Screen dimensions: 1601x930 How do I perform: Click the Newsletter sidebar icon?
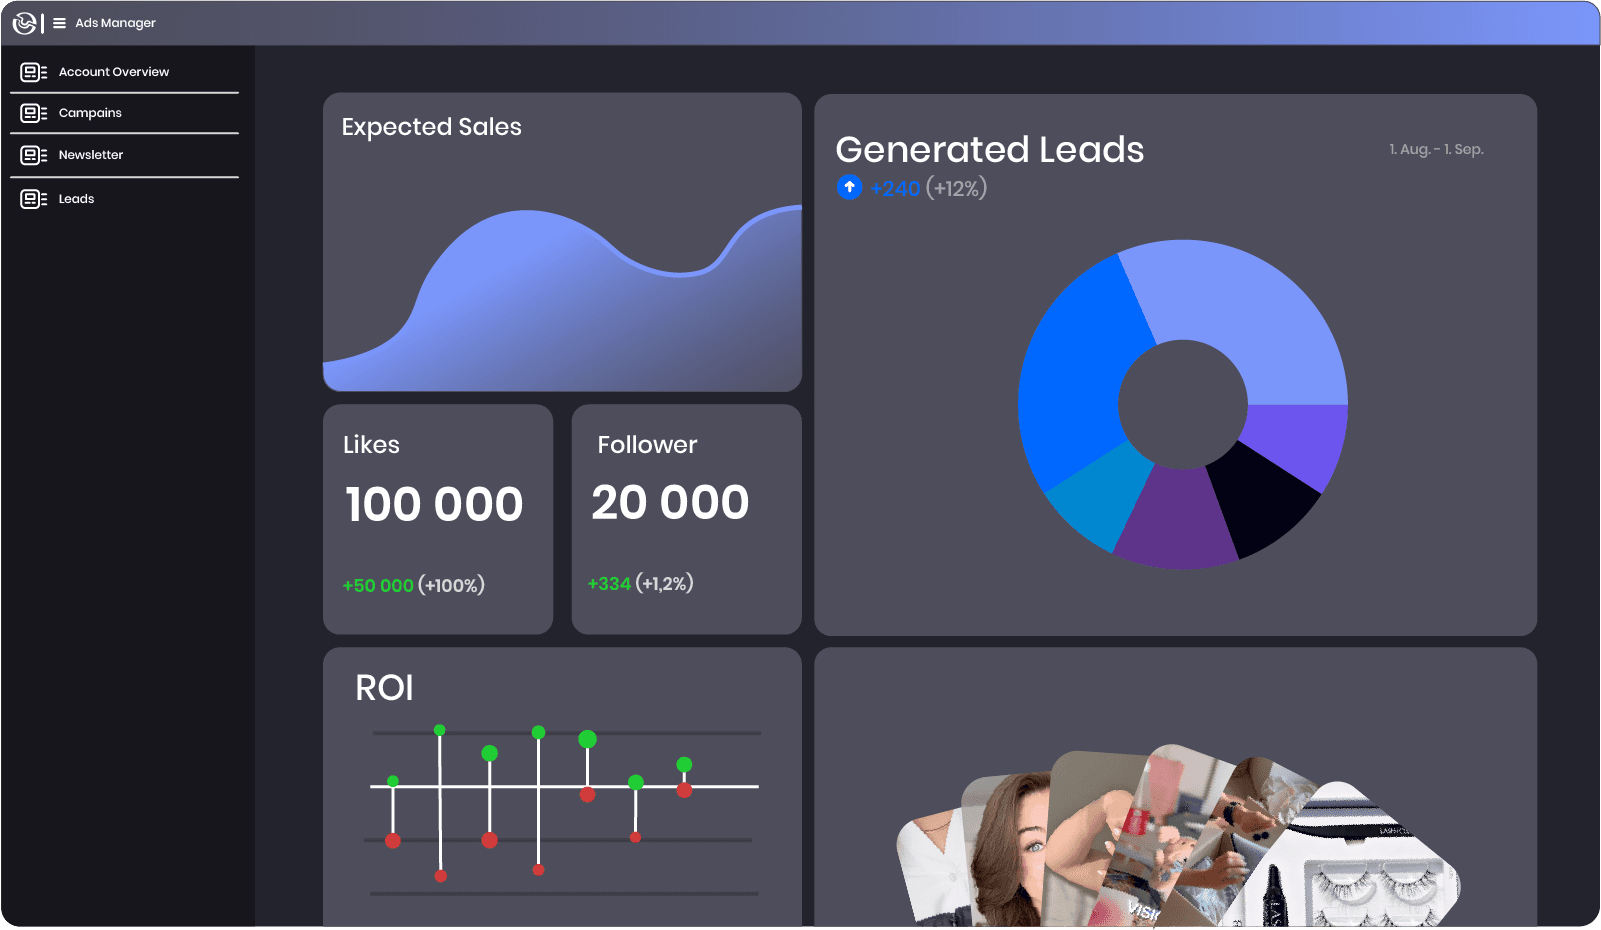34,155
